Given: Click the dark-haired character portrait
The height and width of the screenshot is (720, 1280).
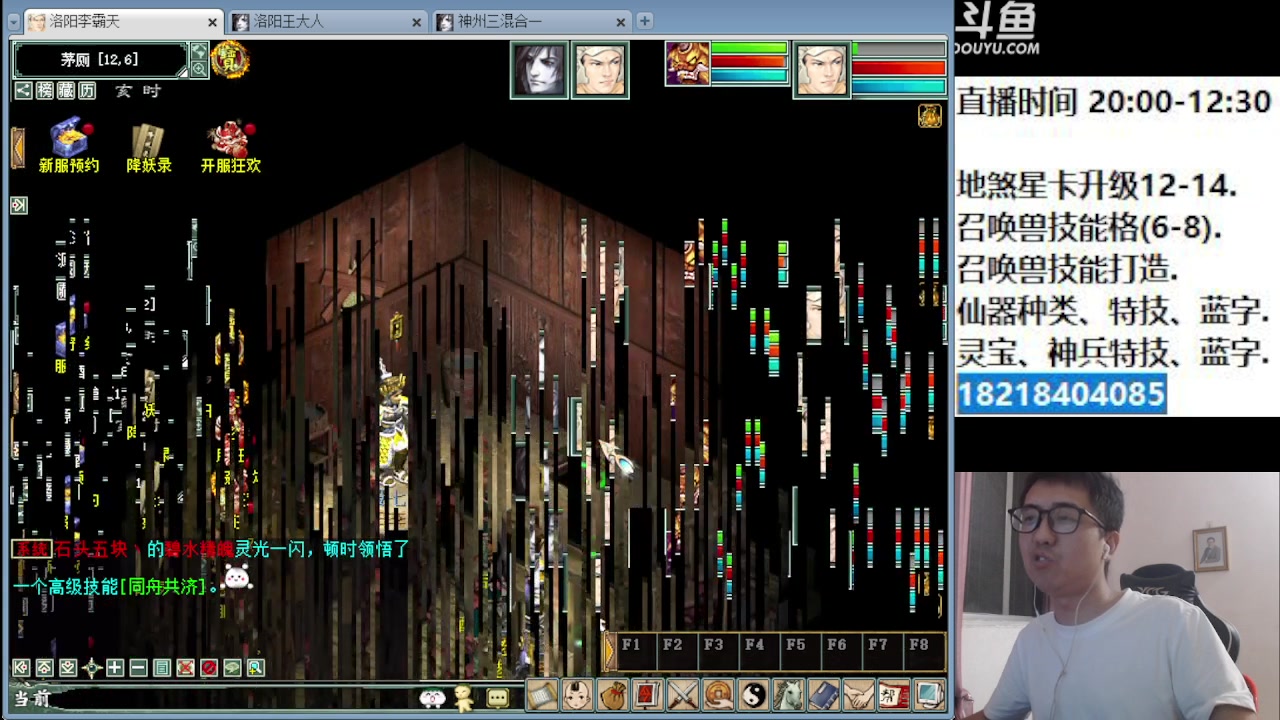Looking at the screenshot, I should pos(540,69).
